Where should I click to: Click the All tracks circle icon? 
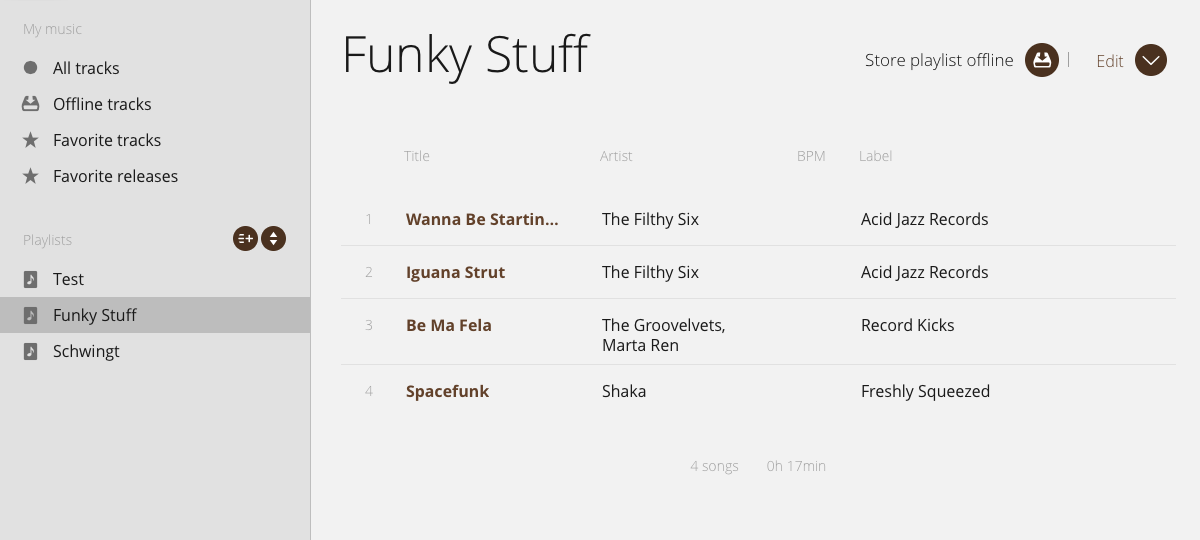[31, 68]
